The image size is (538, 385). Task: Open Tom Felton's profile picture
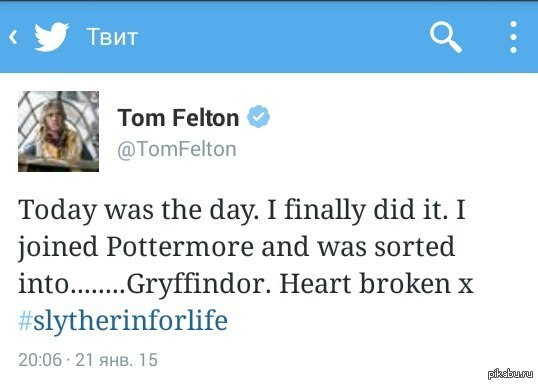(x=58, y=131)
